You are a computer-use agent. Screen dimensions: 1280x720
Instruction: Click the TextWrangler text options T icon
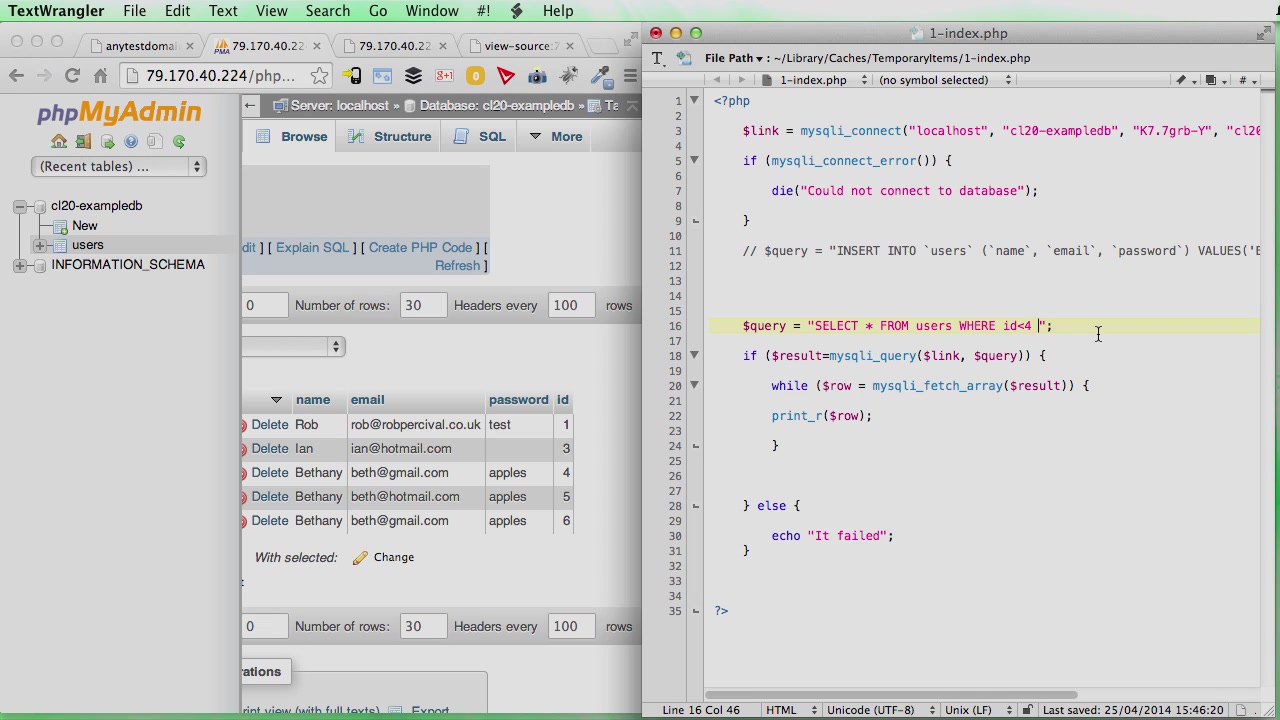[x=657, y=58]
